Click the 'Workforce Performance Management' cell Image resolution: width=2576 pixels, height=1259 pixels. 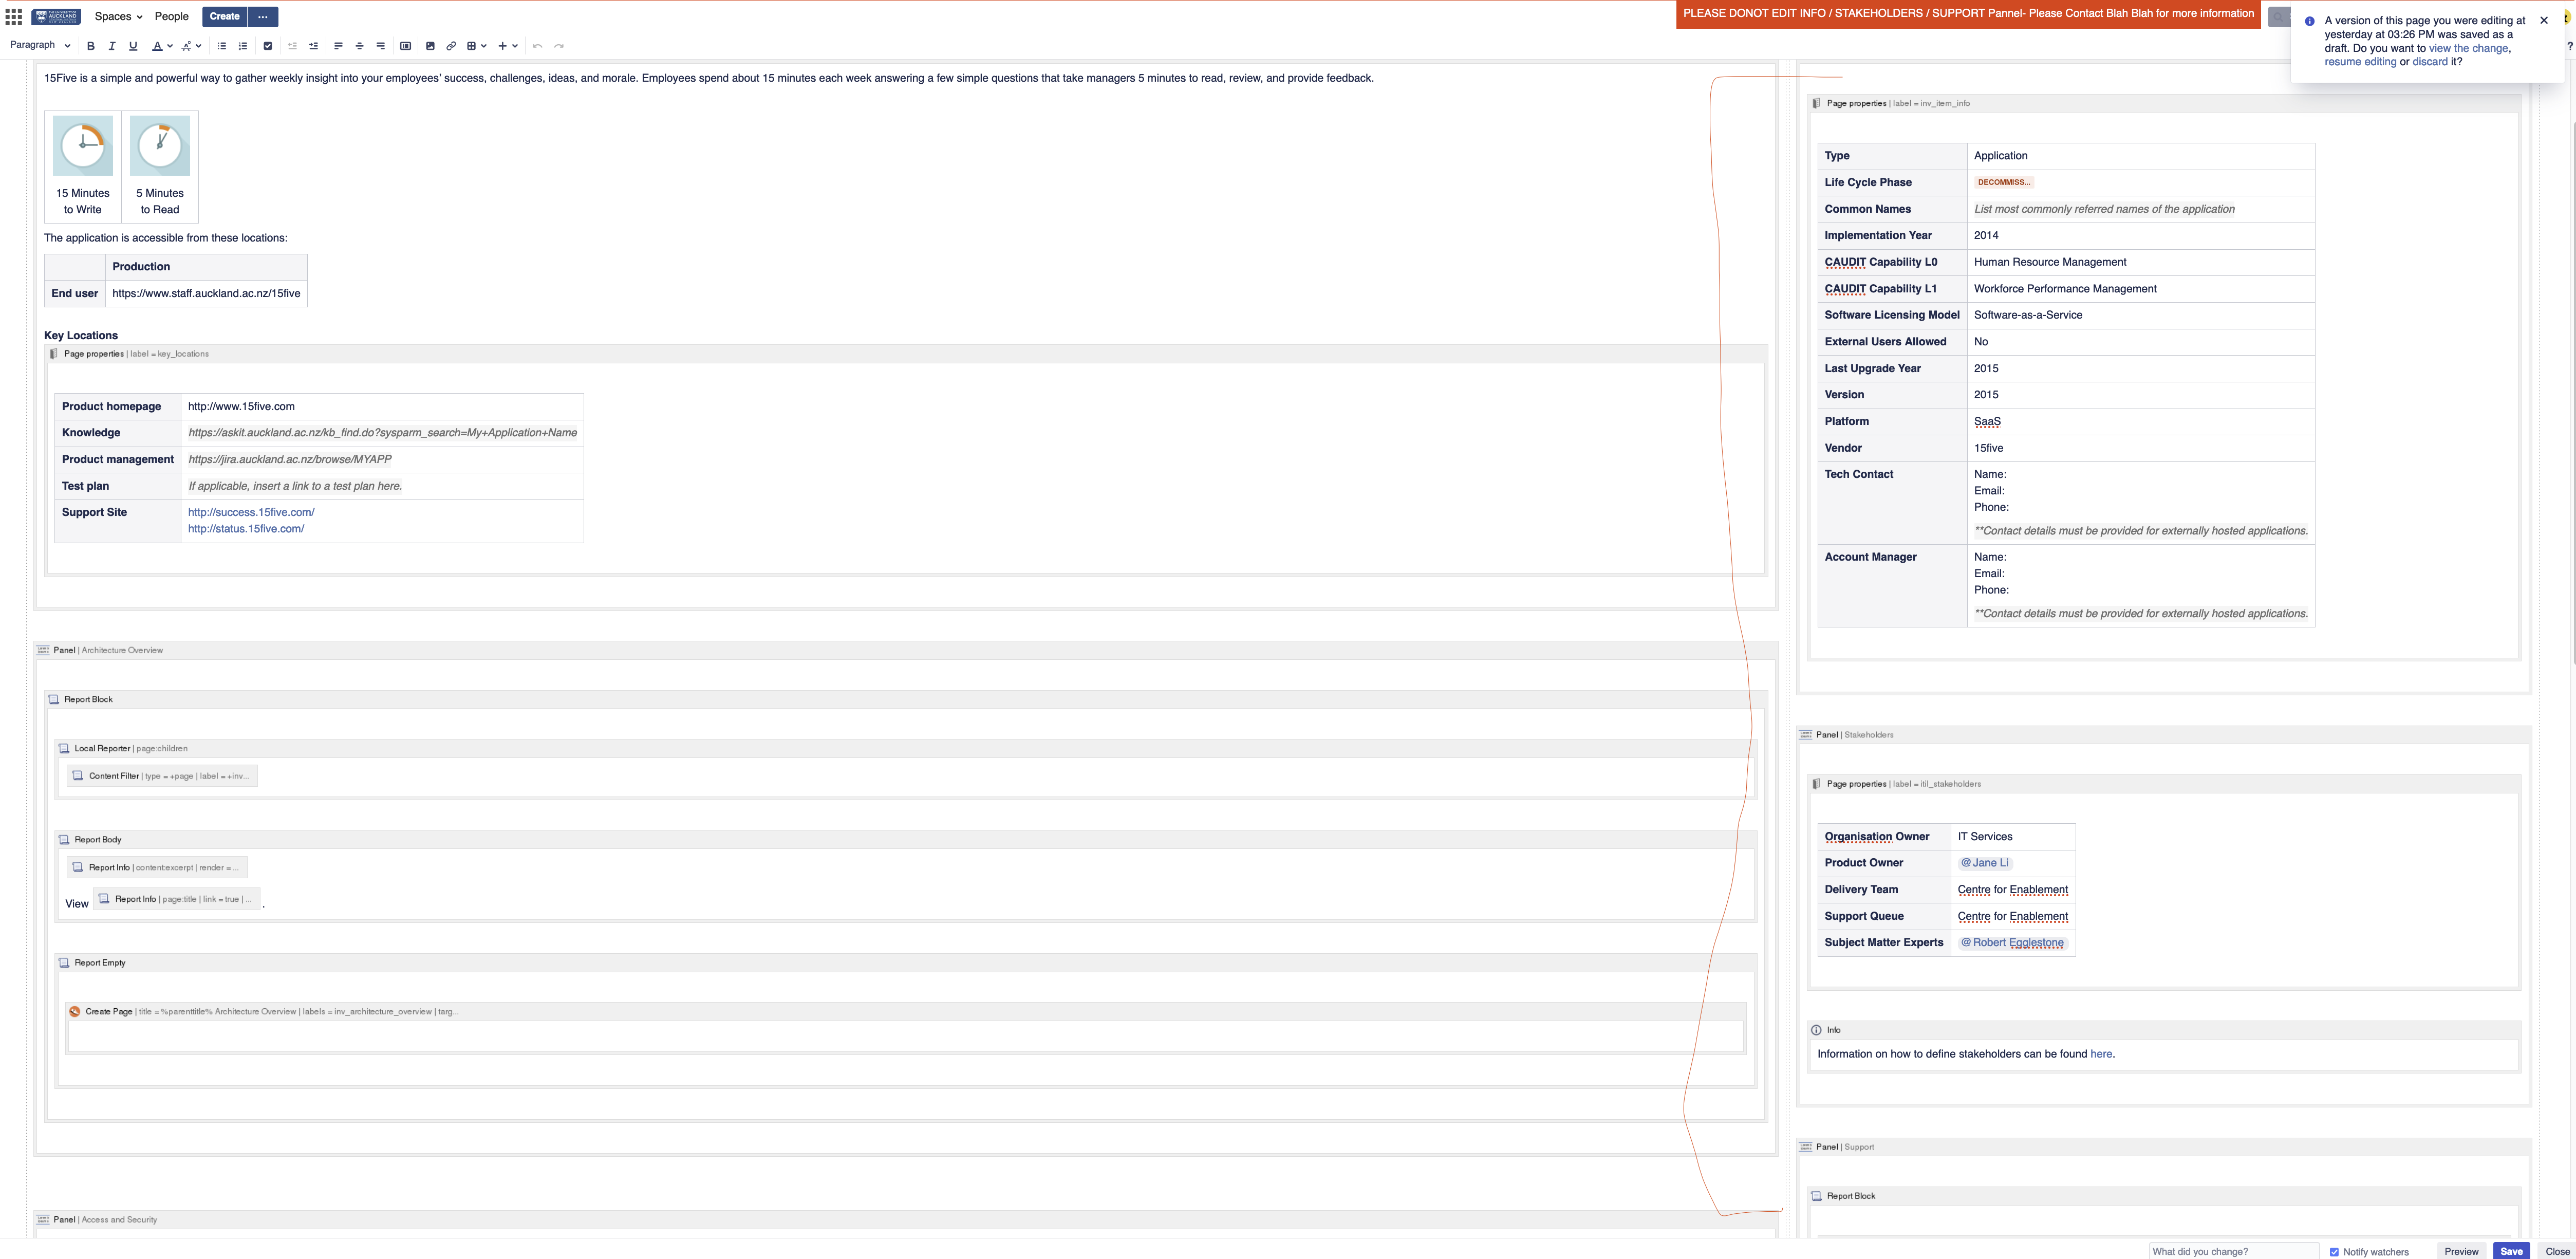pyautogui.click(x=2140, y=289)
